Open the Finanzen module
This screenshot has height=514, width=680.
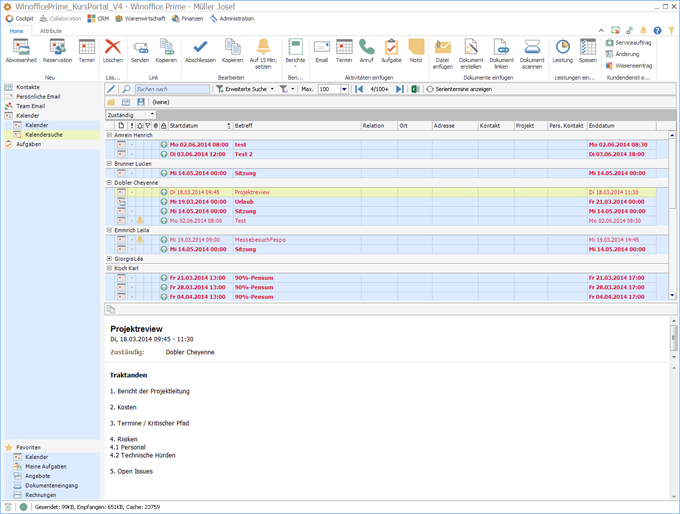tap(187, 19)
